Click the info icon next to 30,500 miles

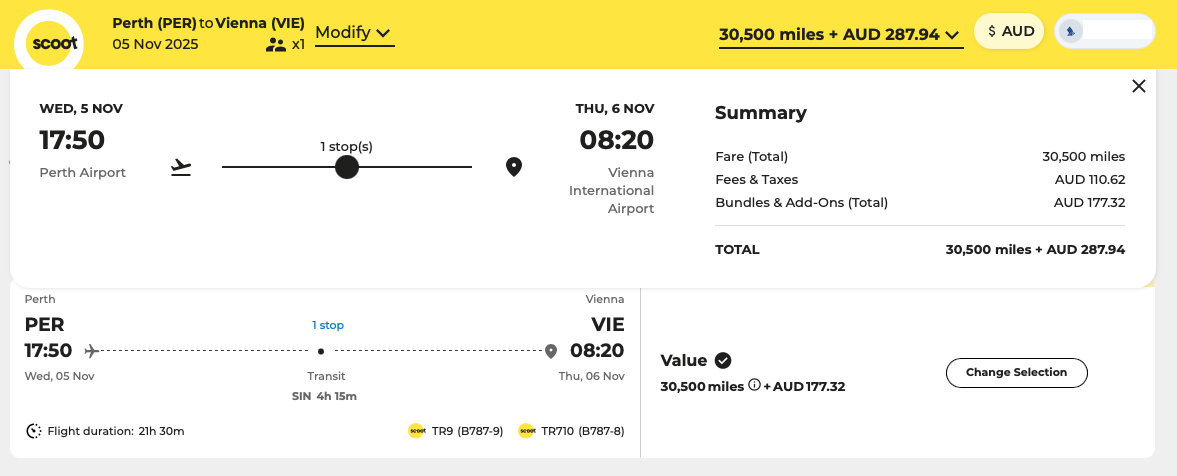(754, 386)
